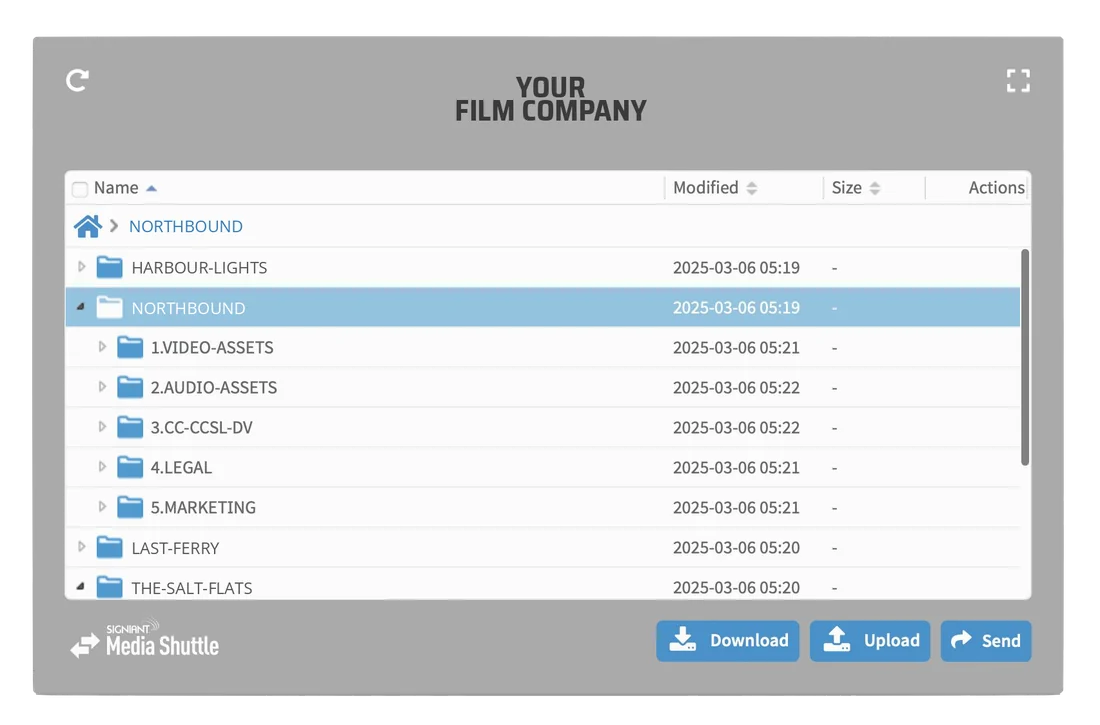The width and height of the screenshot is (1100, 725).
Task: Select the 2.AUDIO-ASSETS row name
Action: click(x=214, y=388)
